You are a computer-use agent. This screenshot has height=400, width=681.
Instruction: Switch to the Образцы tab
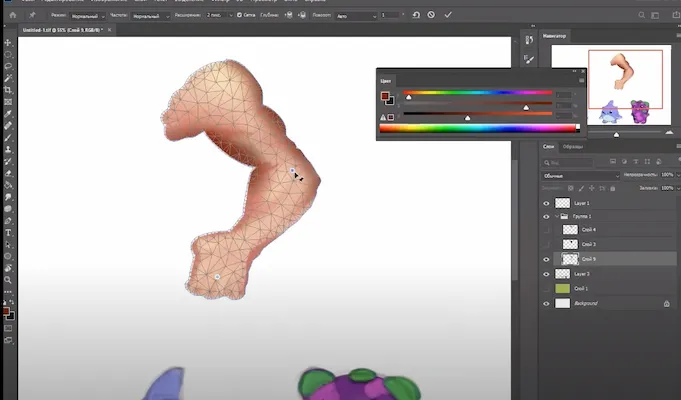573,147
